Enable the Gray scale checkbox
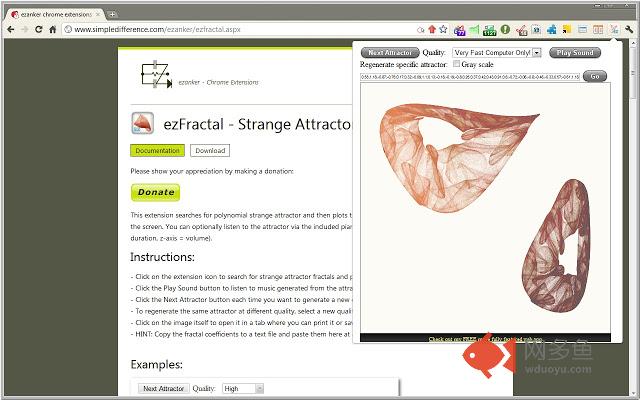Screen dimensions: 640x400 457,64
